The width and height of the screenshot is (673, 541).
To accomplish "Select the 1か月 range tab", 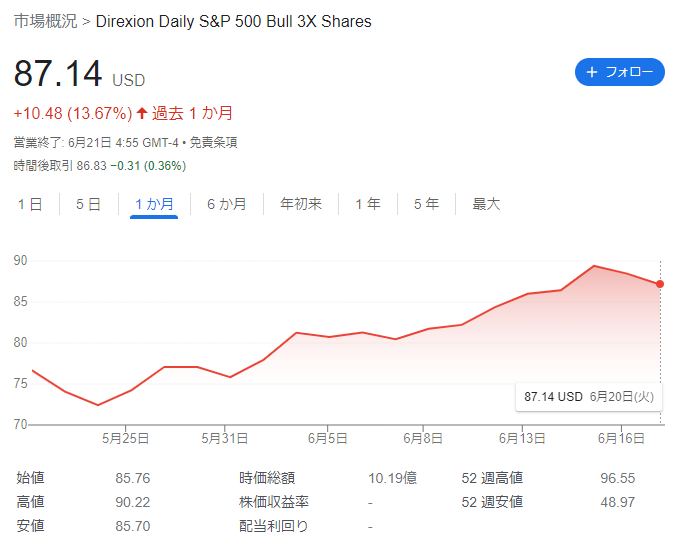I will pos(154,204).
